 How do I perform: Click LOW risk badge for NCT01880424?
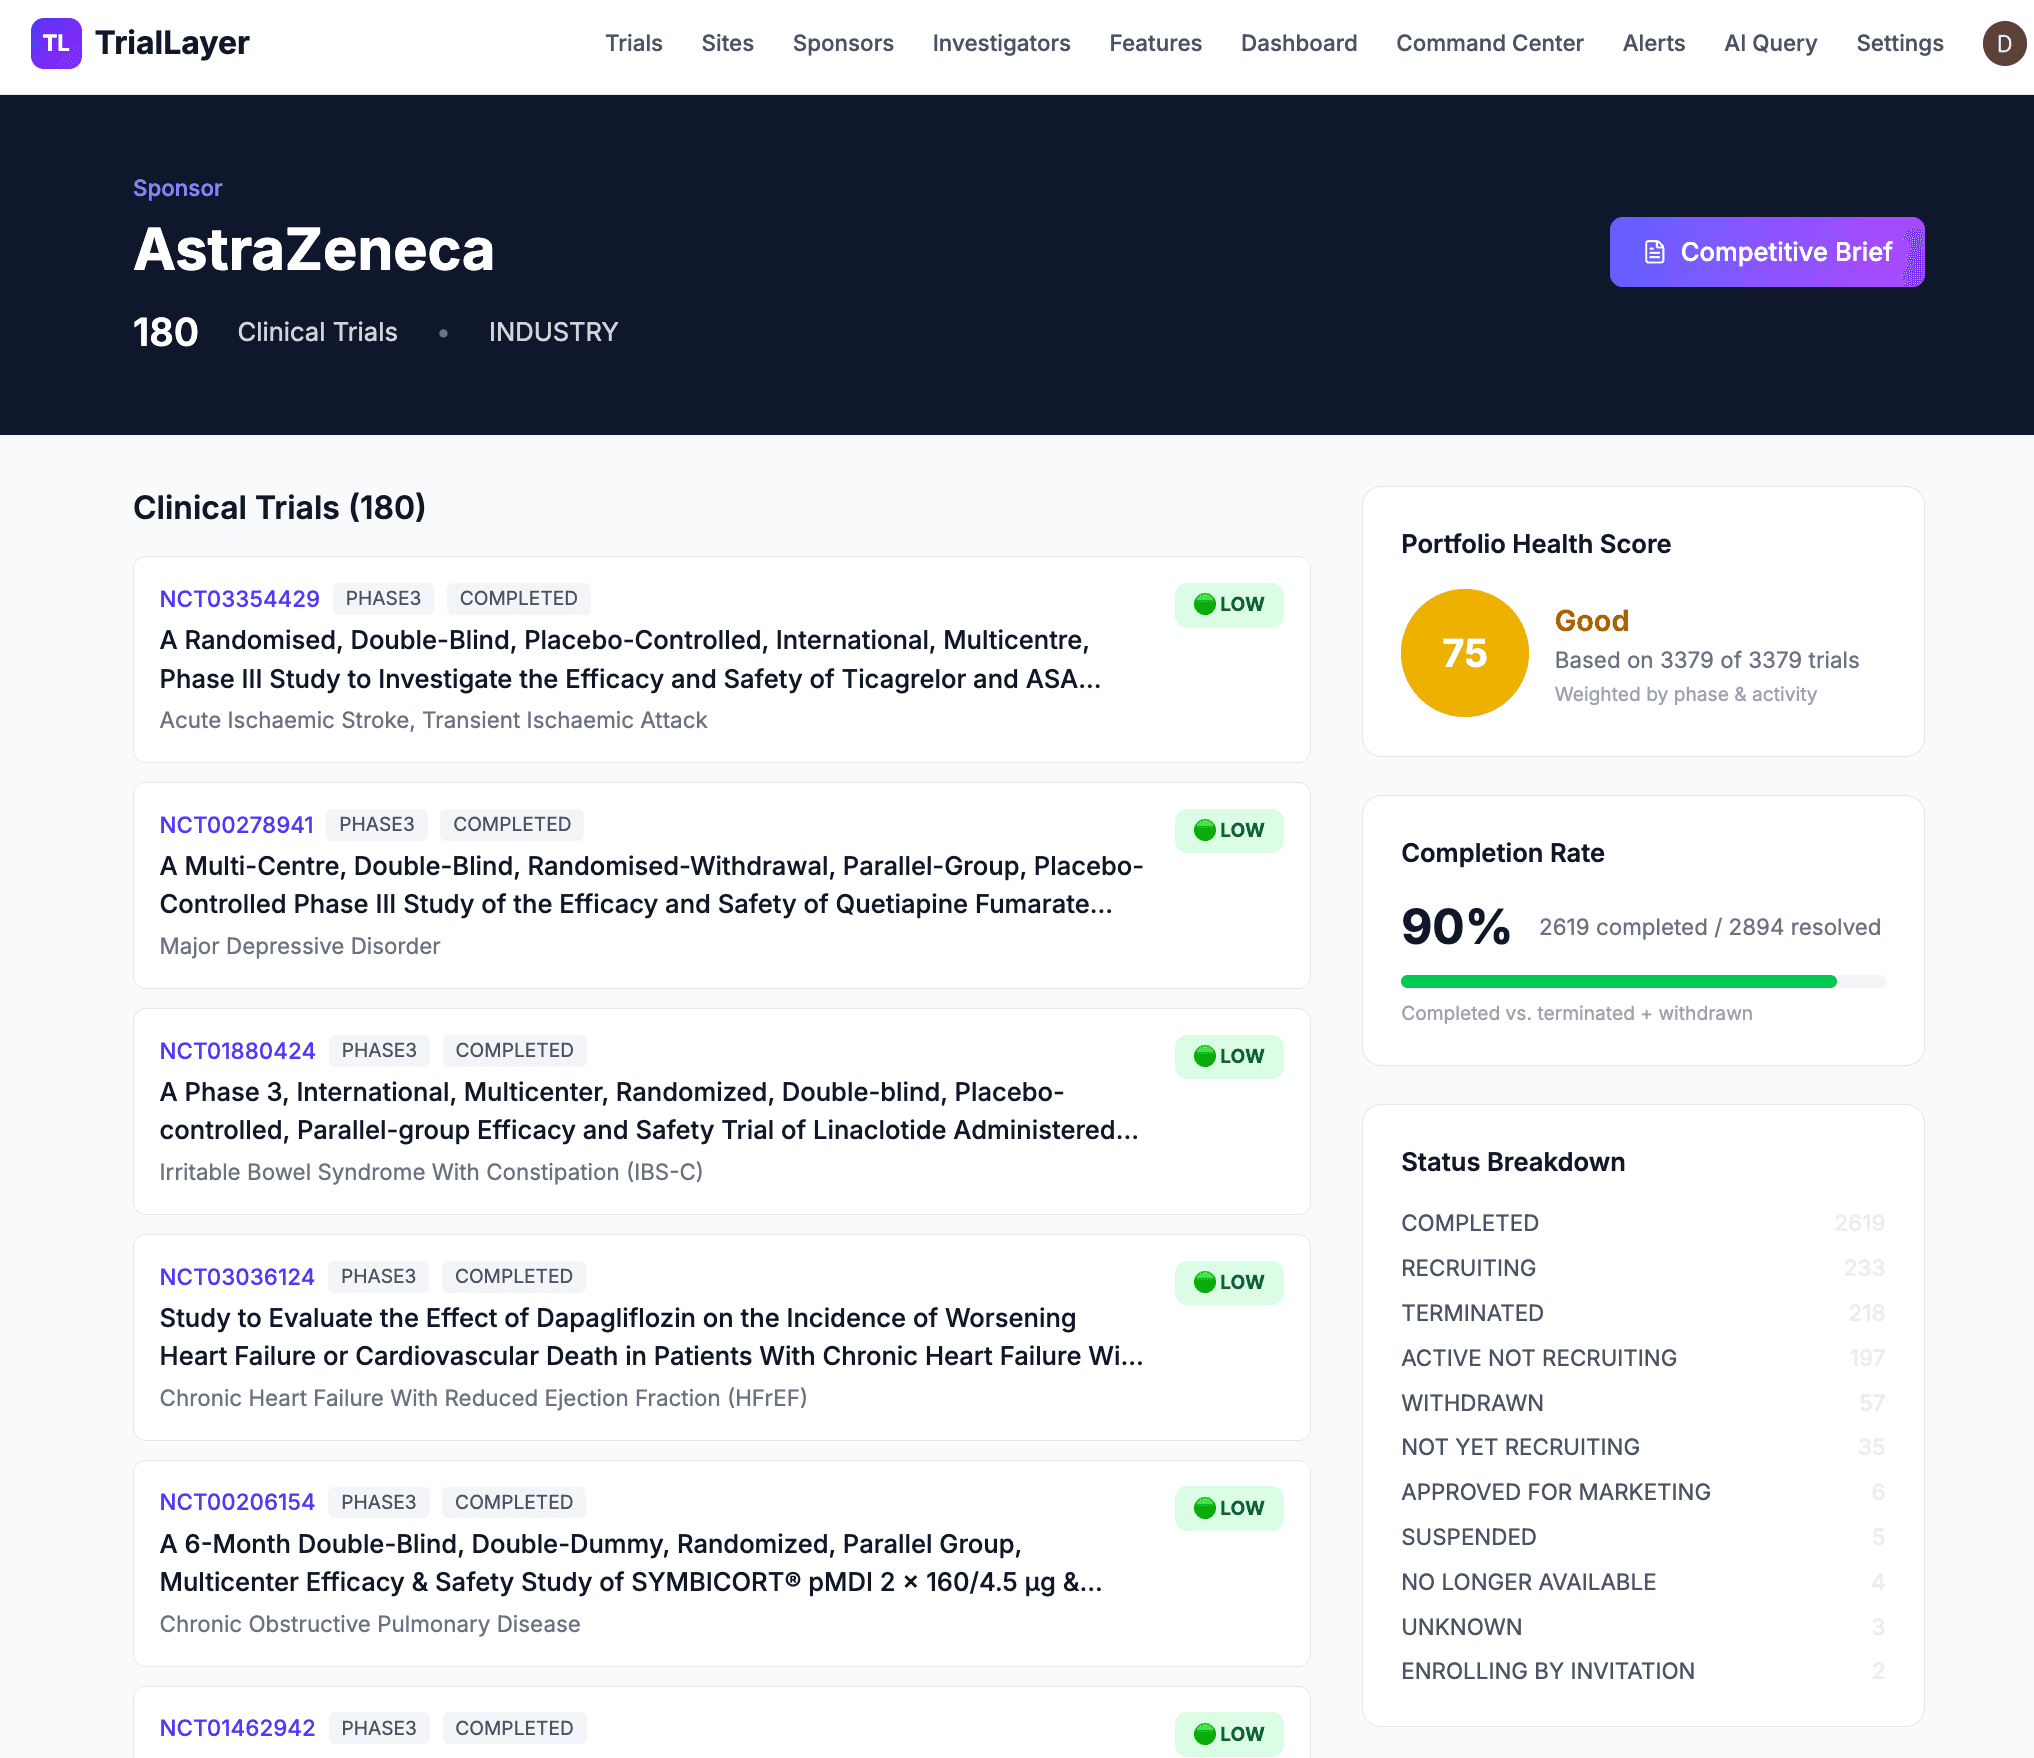click(1229, 1056)
